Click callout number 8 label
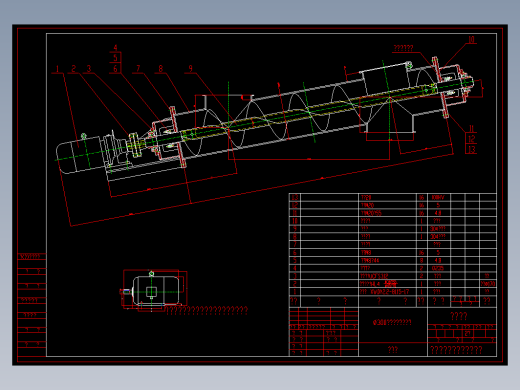Viewport: 520px width, 390px height. tap(161, 69)
